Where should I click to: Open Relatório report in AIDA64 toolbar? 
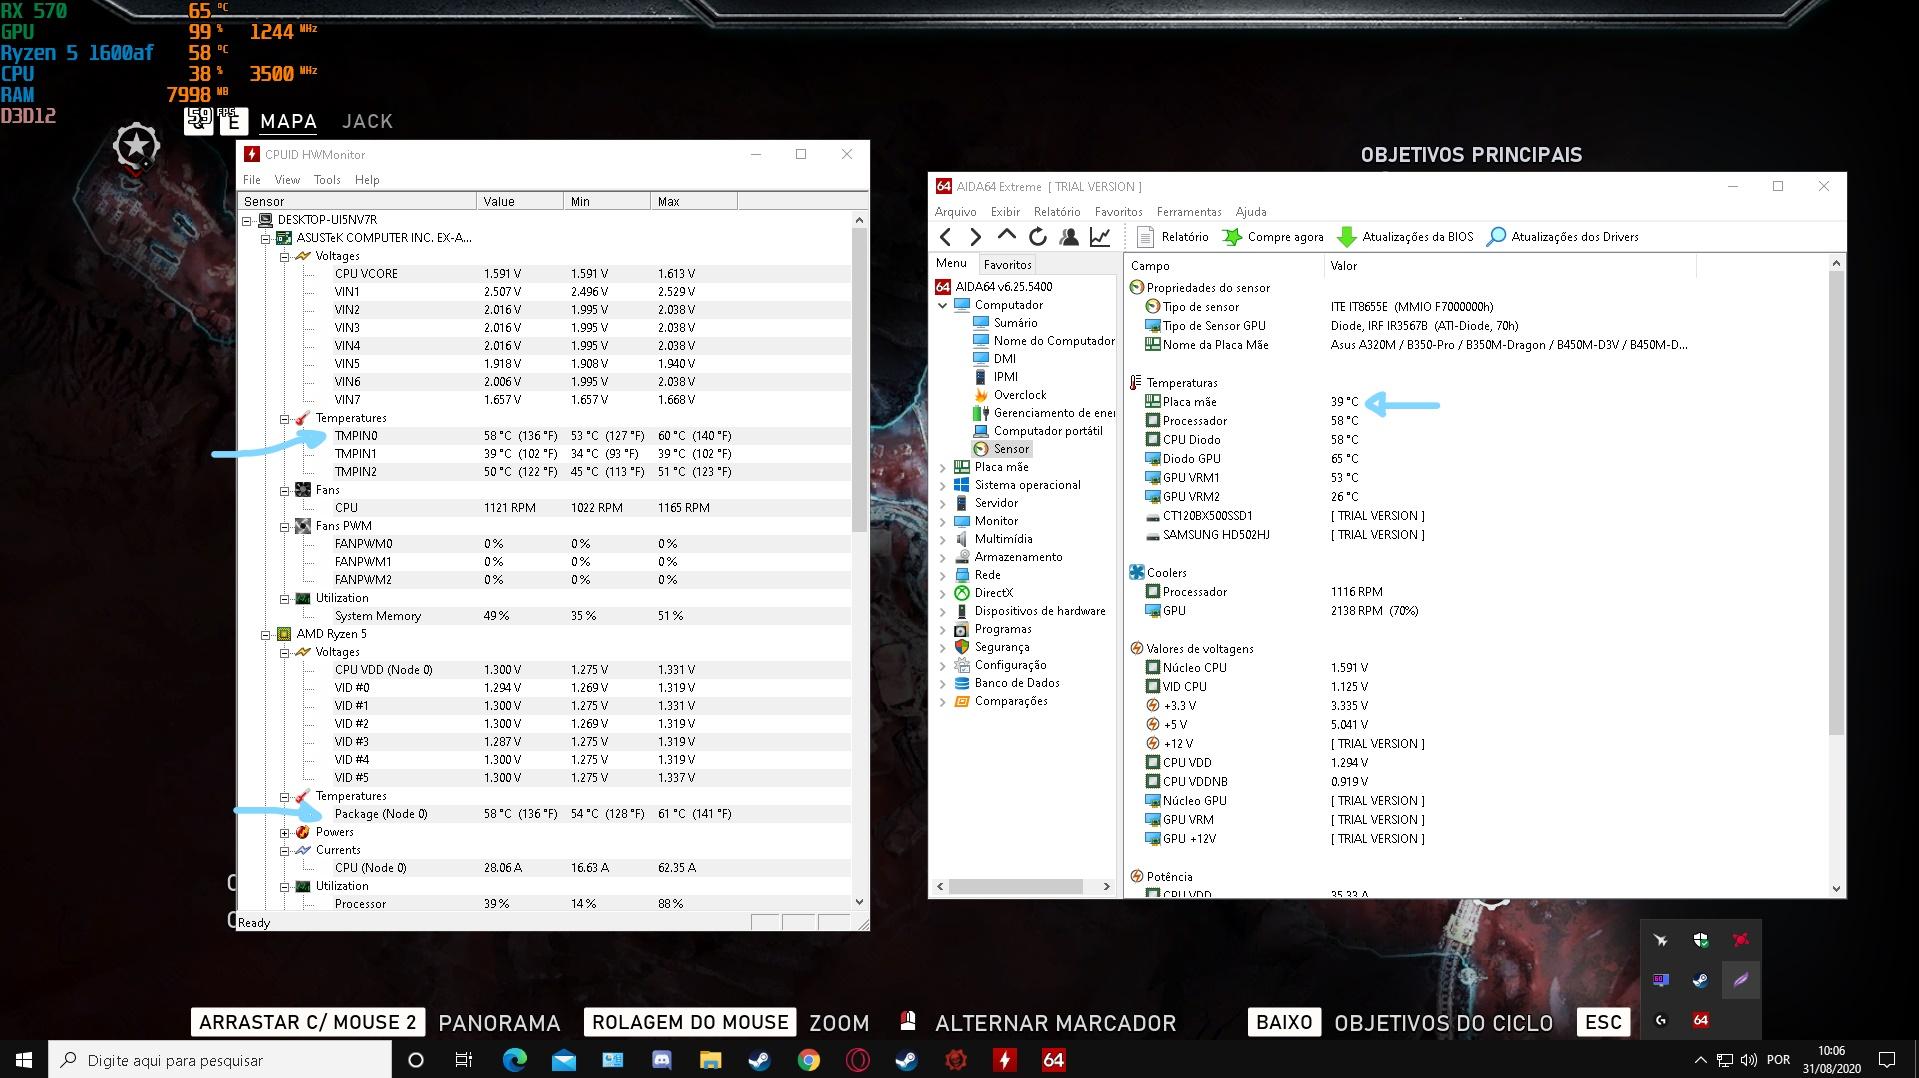point(1173,237)
